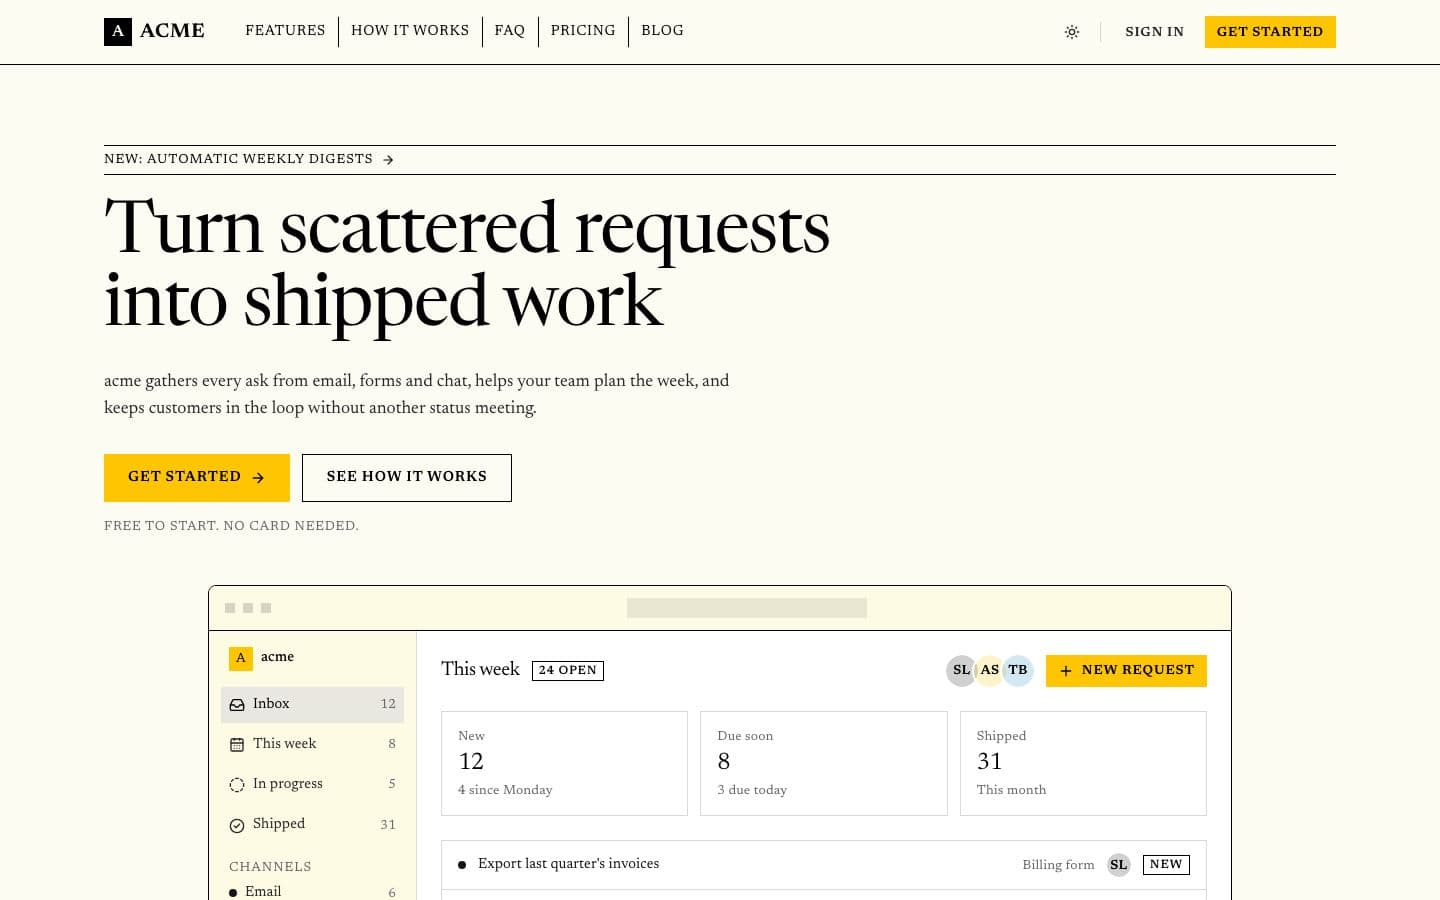This screenshot has width=1440, height=900.
Task: Open the New 12 stats card
Action: click(x=564, y=763)
